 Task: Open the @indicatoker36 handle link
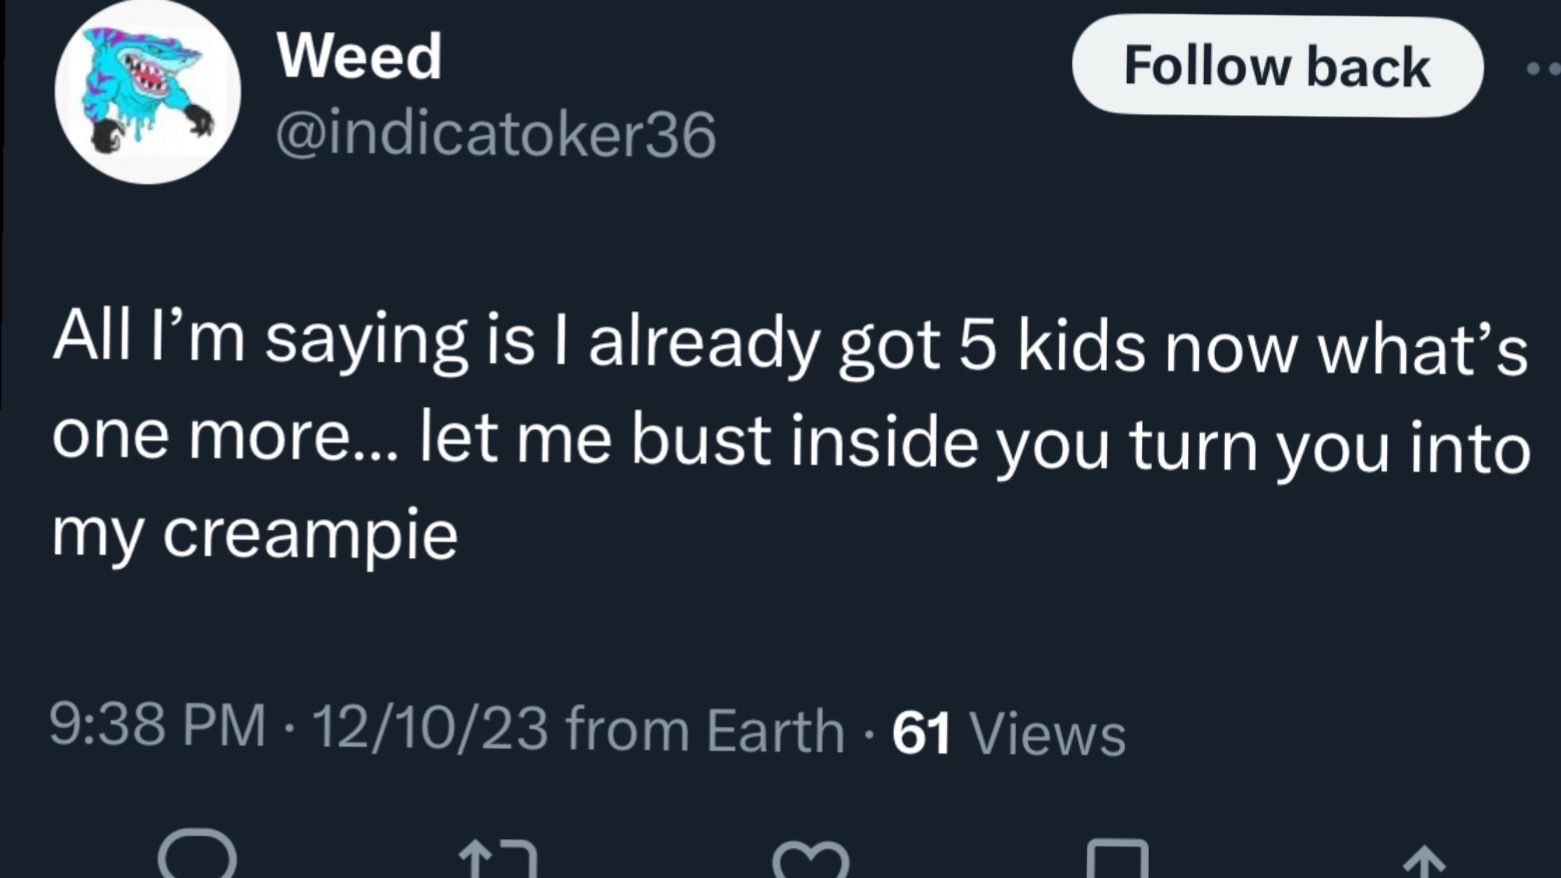click(x=495, y=134)
